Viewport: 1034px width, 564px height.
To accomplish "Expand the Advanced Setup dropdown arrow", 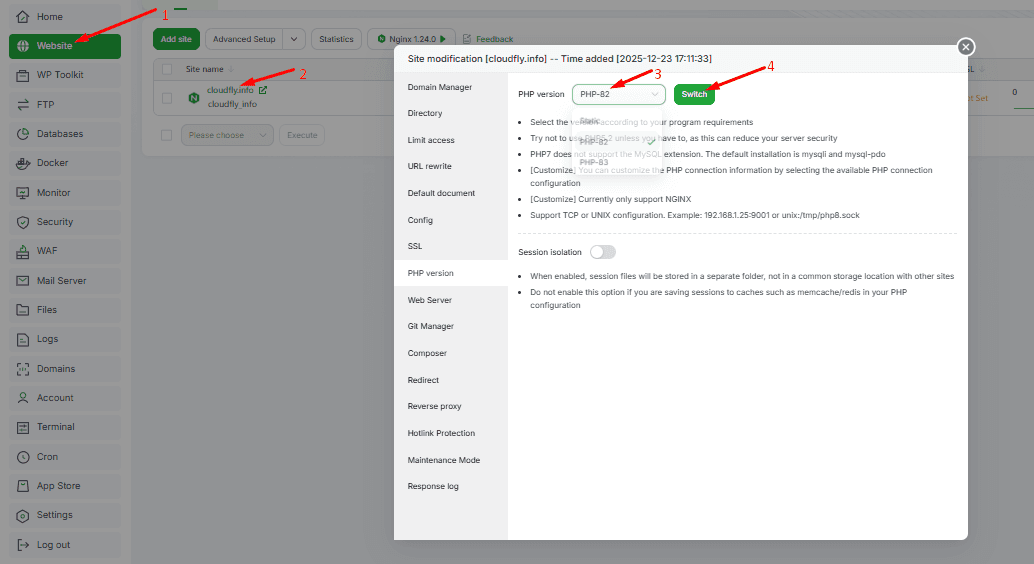I will click(294, 39).
